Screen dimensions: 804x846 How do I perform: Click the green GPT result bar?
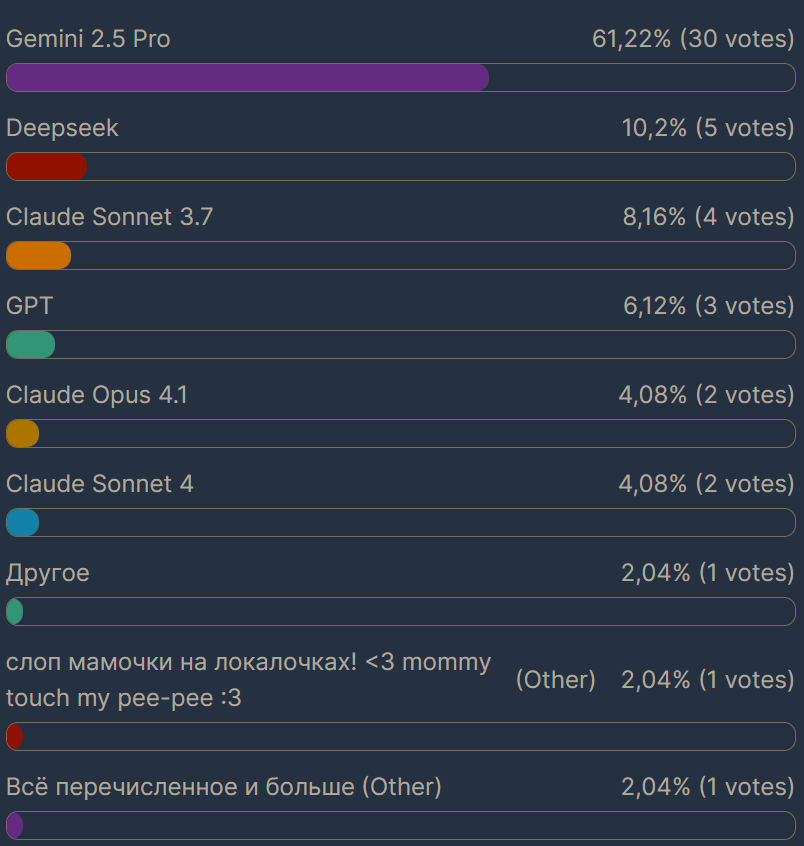[x=31, y=345]
